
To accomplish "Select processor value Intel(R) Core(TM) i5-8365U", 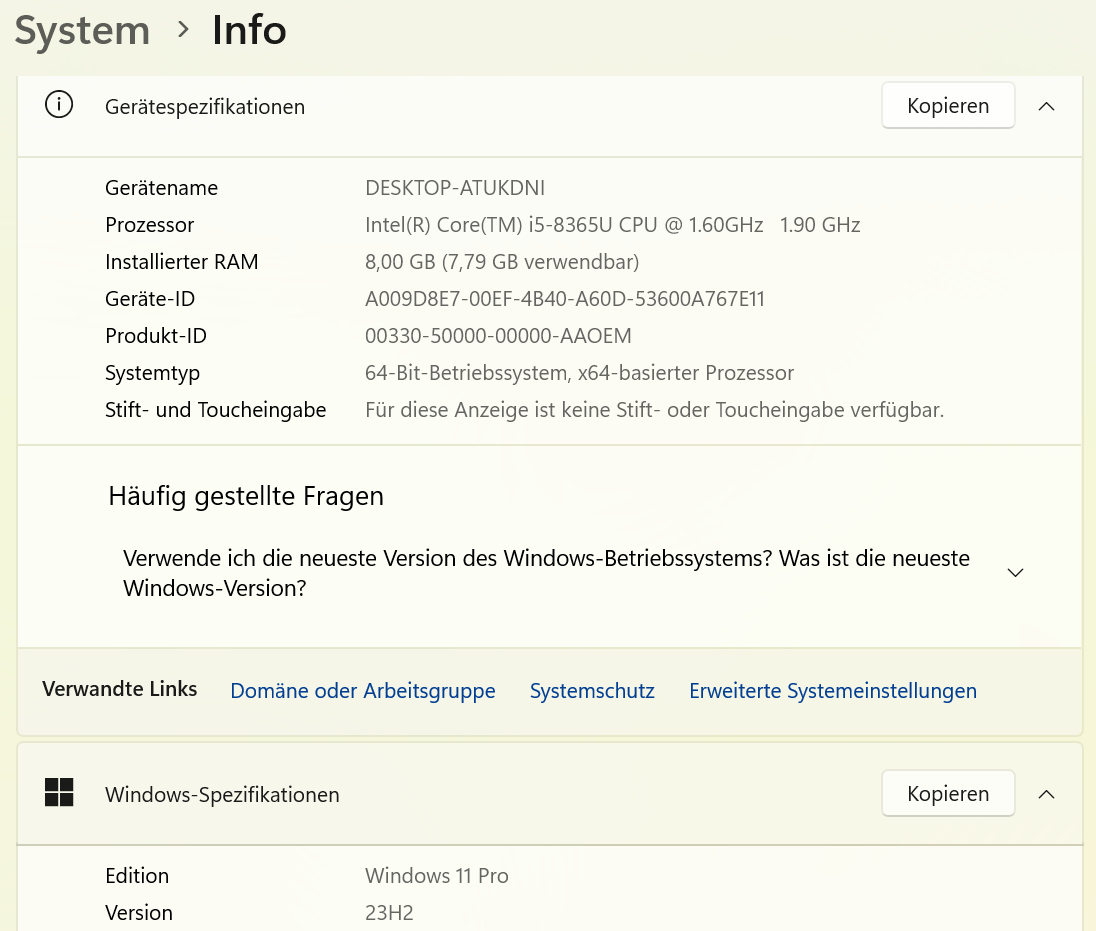I will pos(612,225).
